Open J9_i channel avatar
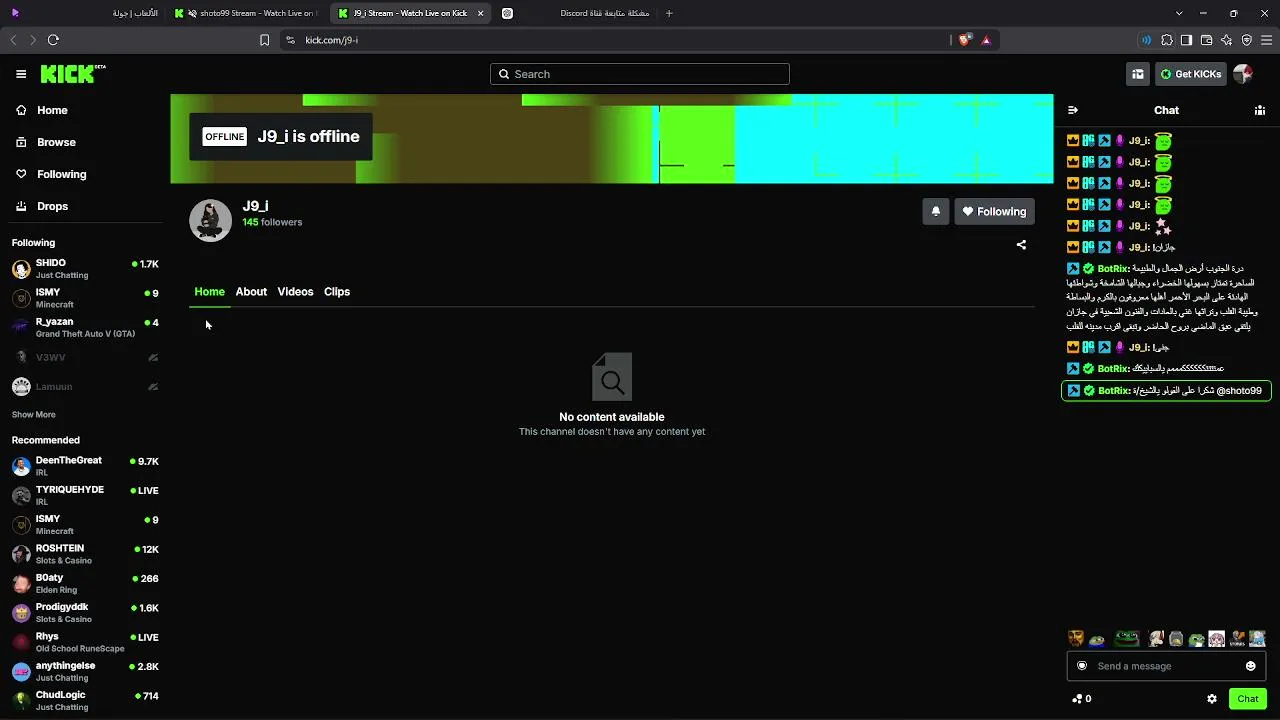This screenshot has width=1280, height=720. [210, 221]
